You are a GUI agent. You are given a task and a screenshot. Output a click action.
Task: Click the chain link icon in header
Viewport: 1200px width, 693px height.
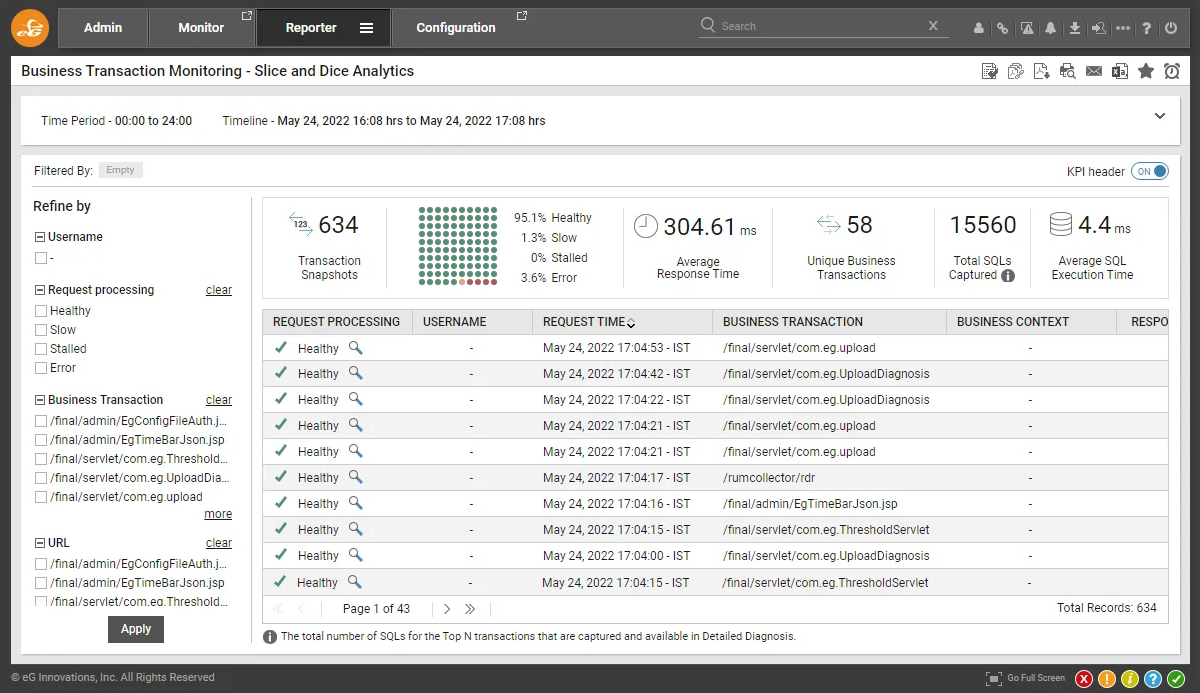(x=1002, y=29)
